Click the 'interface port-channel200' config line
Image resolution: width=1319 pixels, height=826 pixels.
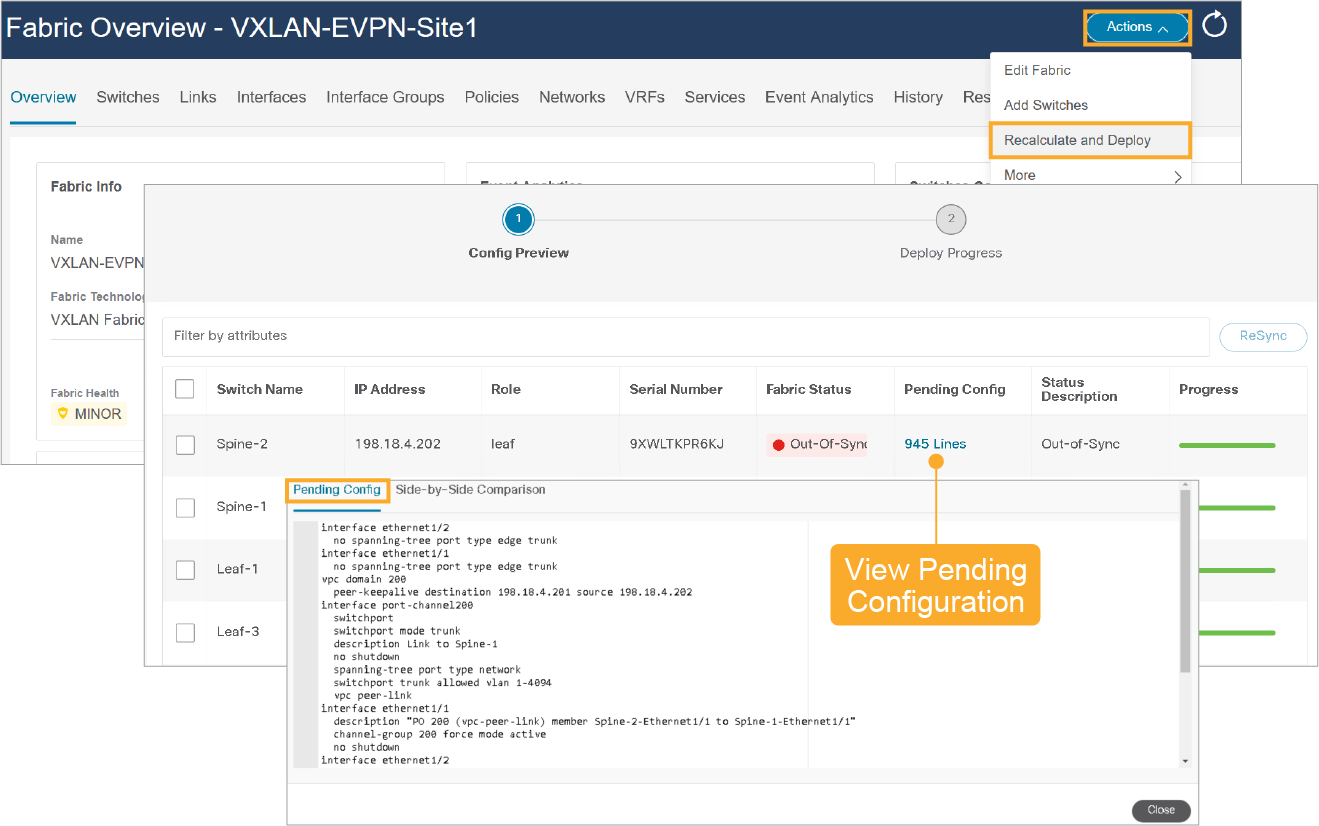coord(396,605)
